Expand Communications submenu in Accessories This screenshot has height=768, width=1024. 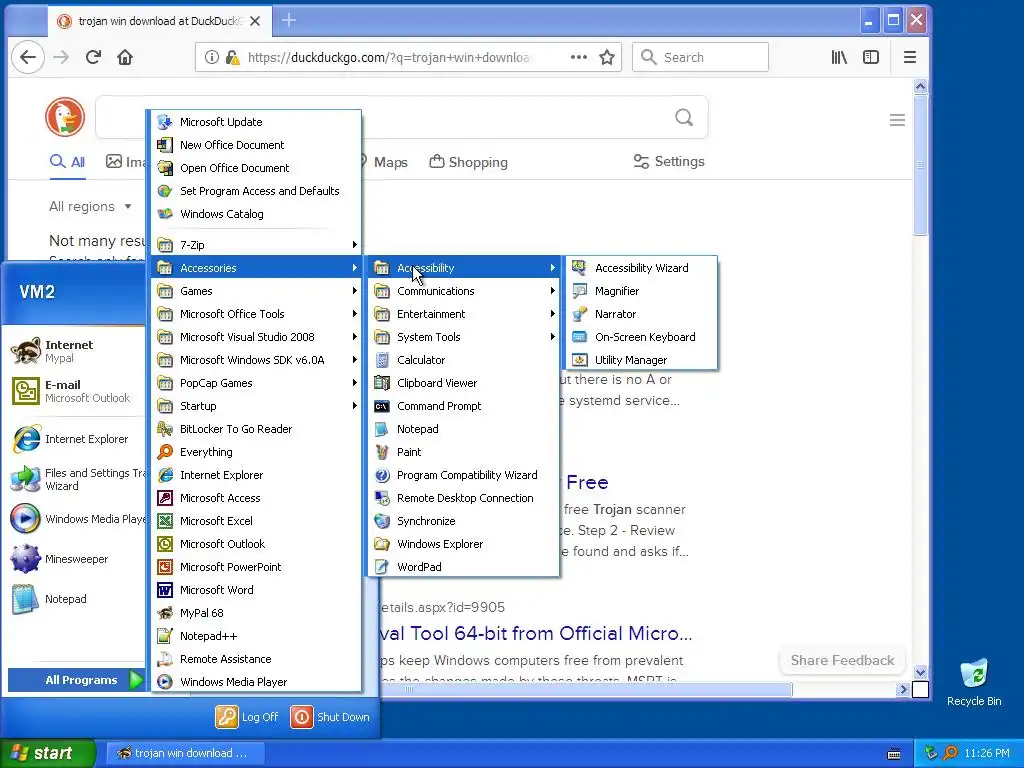coord(463,291)
